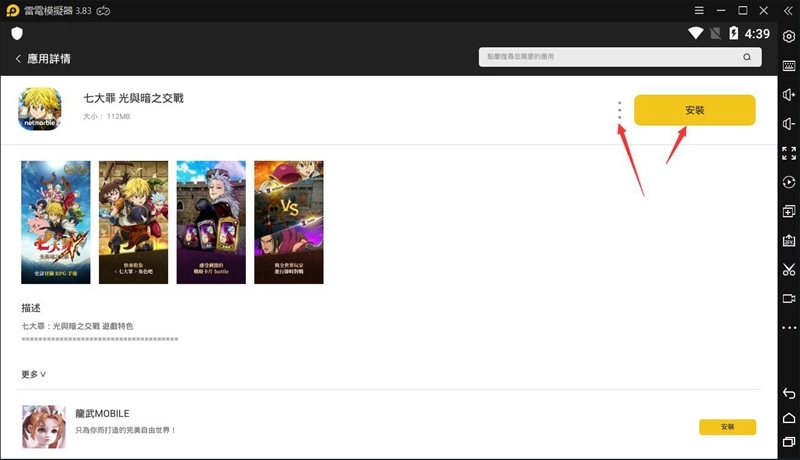Click the Wi-Fi status icon
800x460 pixels.
(695, 33)
